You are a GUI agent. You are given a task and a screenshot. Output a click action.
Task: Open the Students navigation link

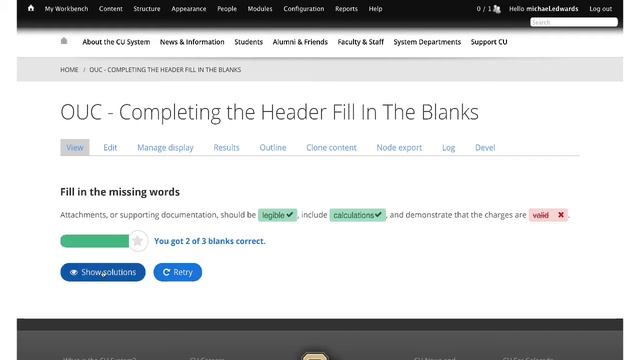click(249, 42)
